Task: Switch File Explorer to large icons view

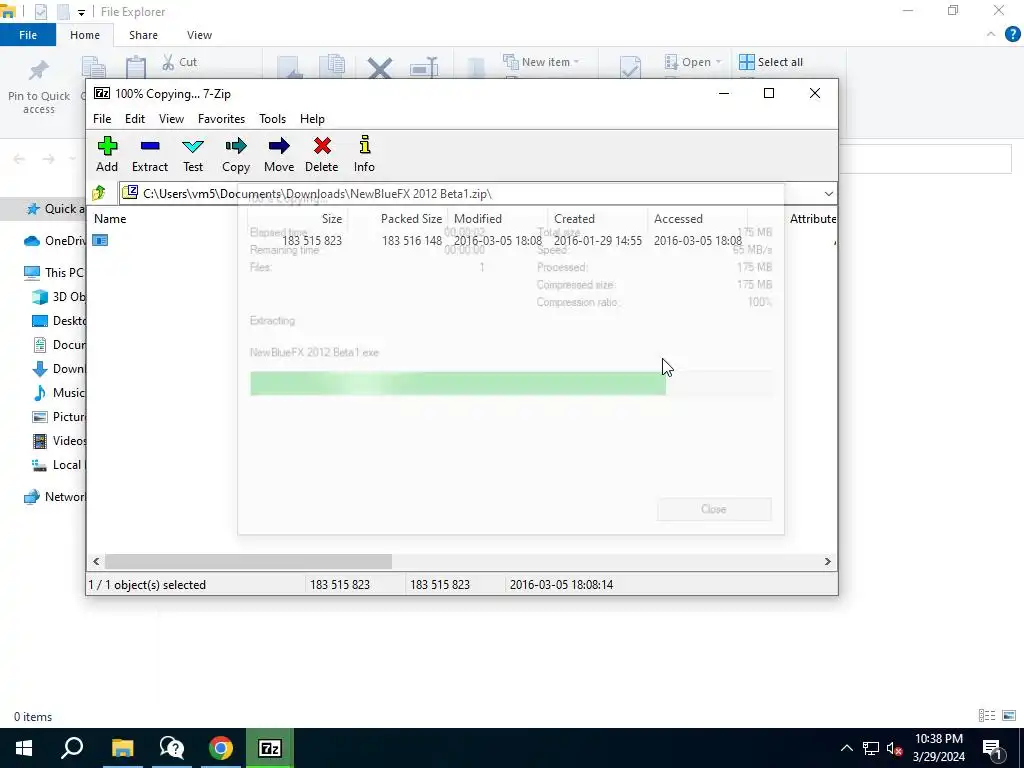Action: coord(1009,716)
